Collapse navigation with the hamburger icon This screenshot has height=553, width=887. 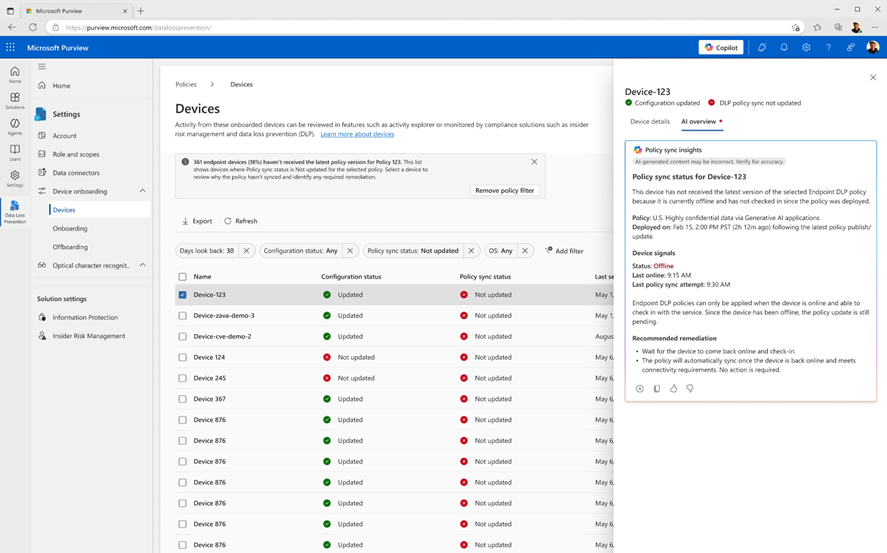42,66
